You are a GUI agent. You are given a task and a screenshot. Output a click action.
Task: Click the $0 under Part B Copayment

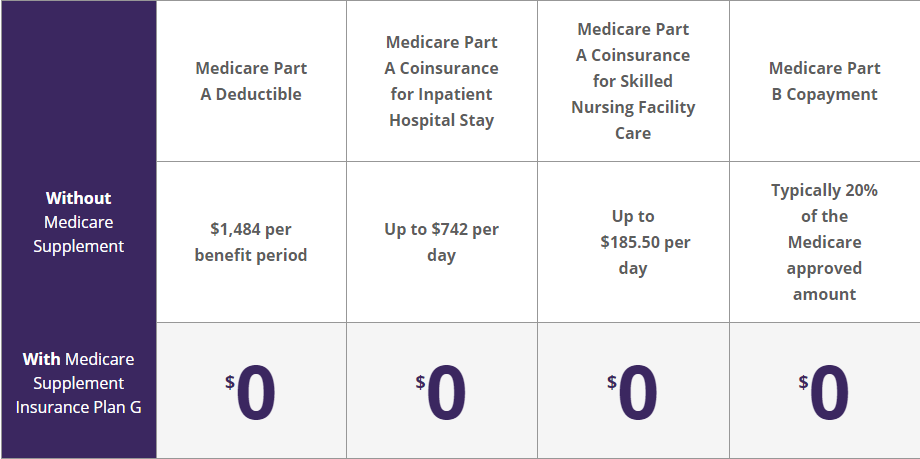pos(824,392)
